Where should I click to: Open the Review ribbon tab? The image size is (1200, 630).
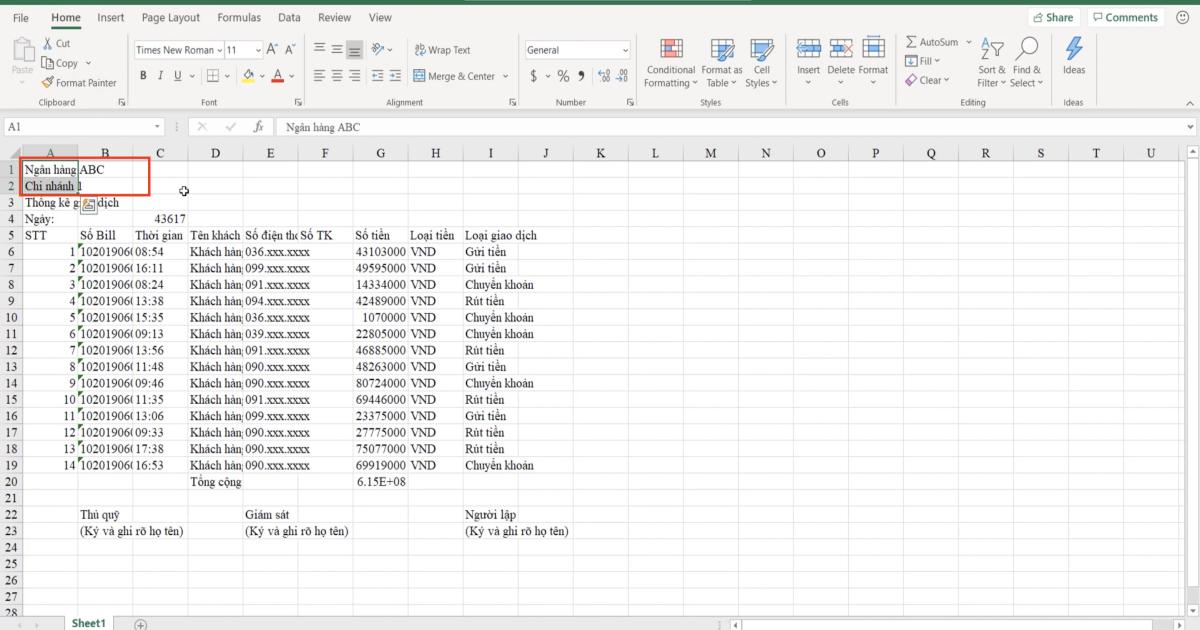point(334,17)
